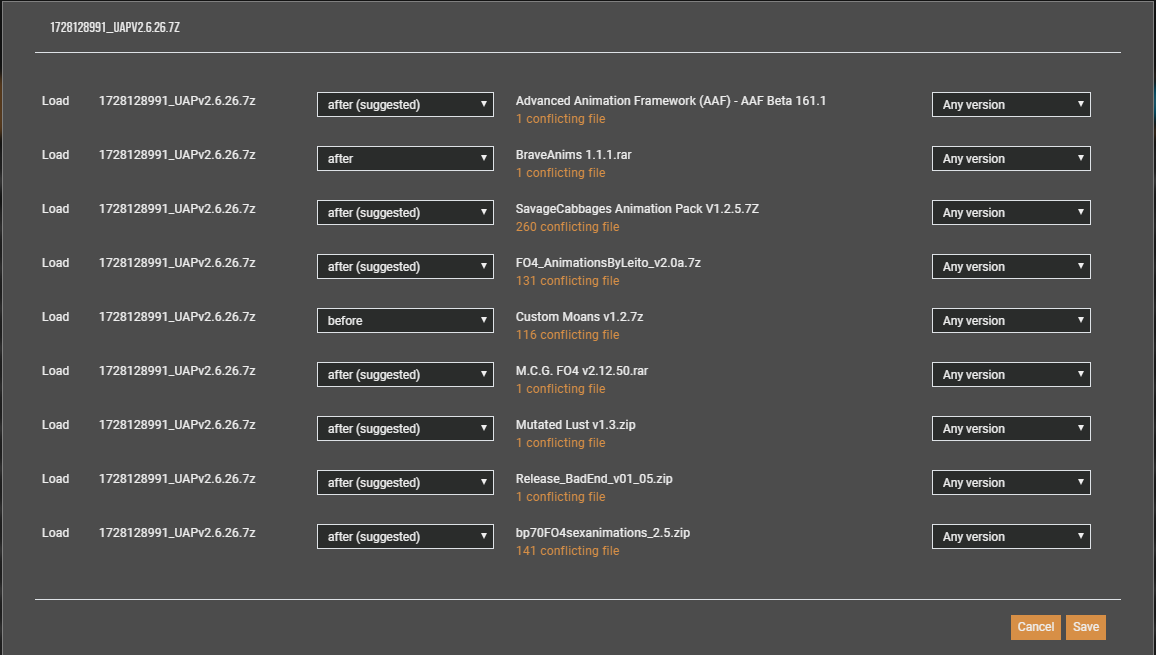This screenshot has height=655, width=1156.
Task: Open Any version dropdown for Advanced Animation Framework
Action: tap(1011, 105)
